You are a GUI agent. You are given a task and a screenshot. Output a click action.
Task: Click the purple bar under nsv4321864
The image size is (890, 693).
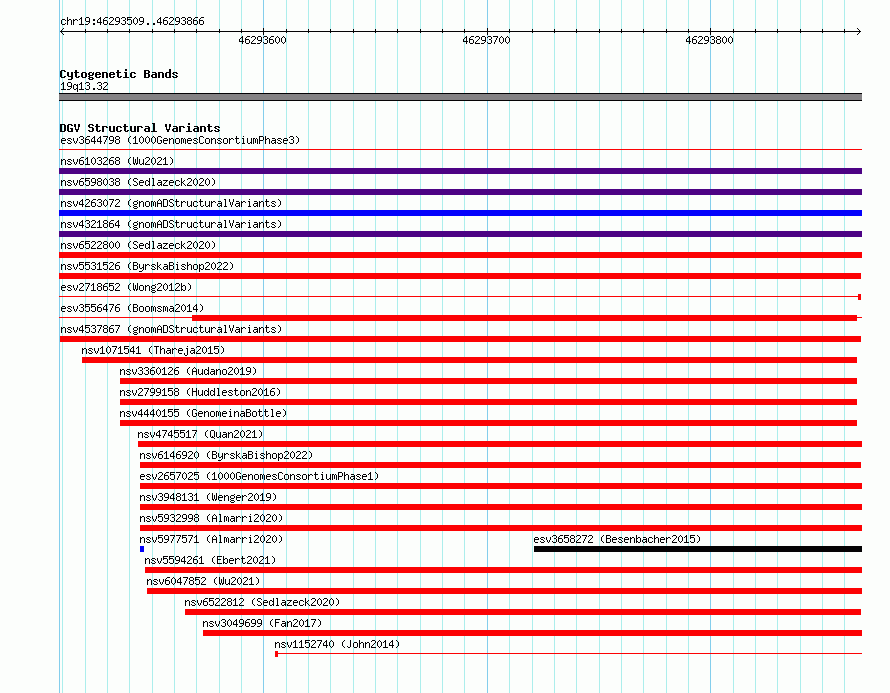[x=460, y=234]
